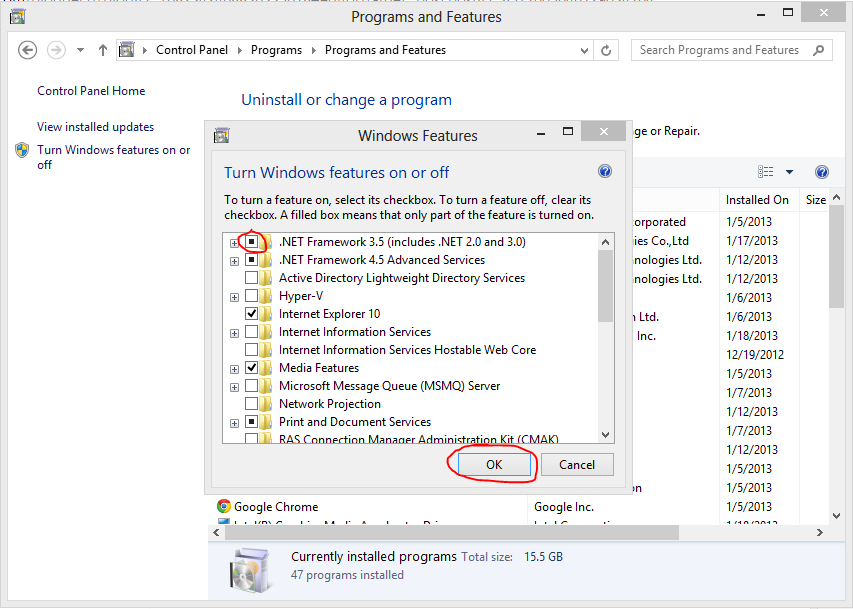
Task: Open the recent locations dropdown arrow
Action: [81, 50]
